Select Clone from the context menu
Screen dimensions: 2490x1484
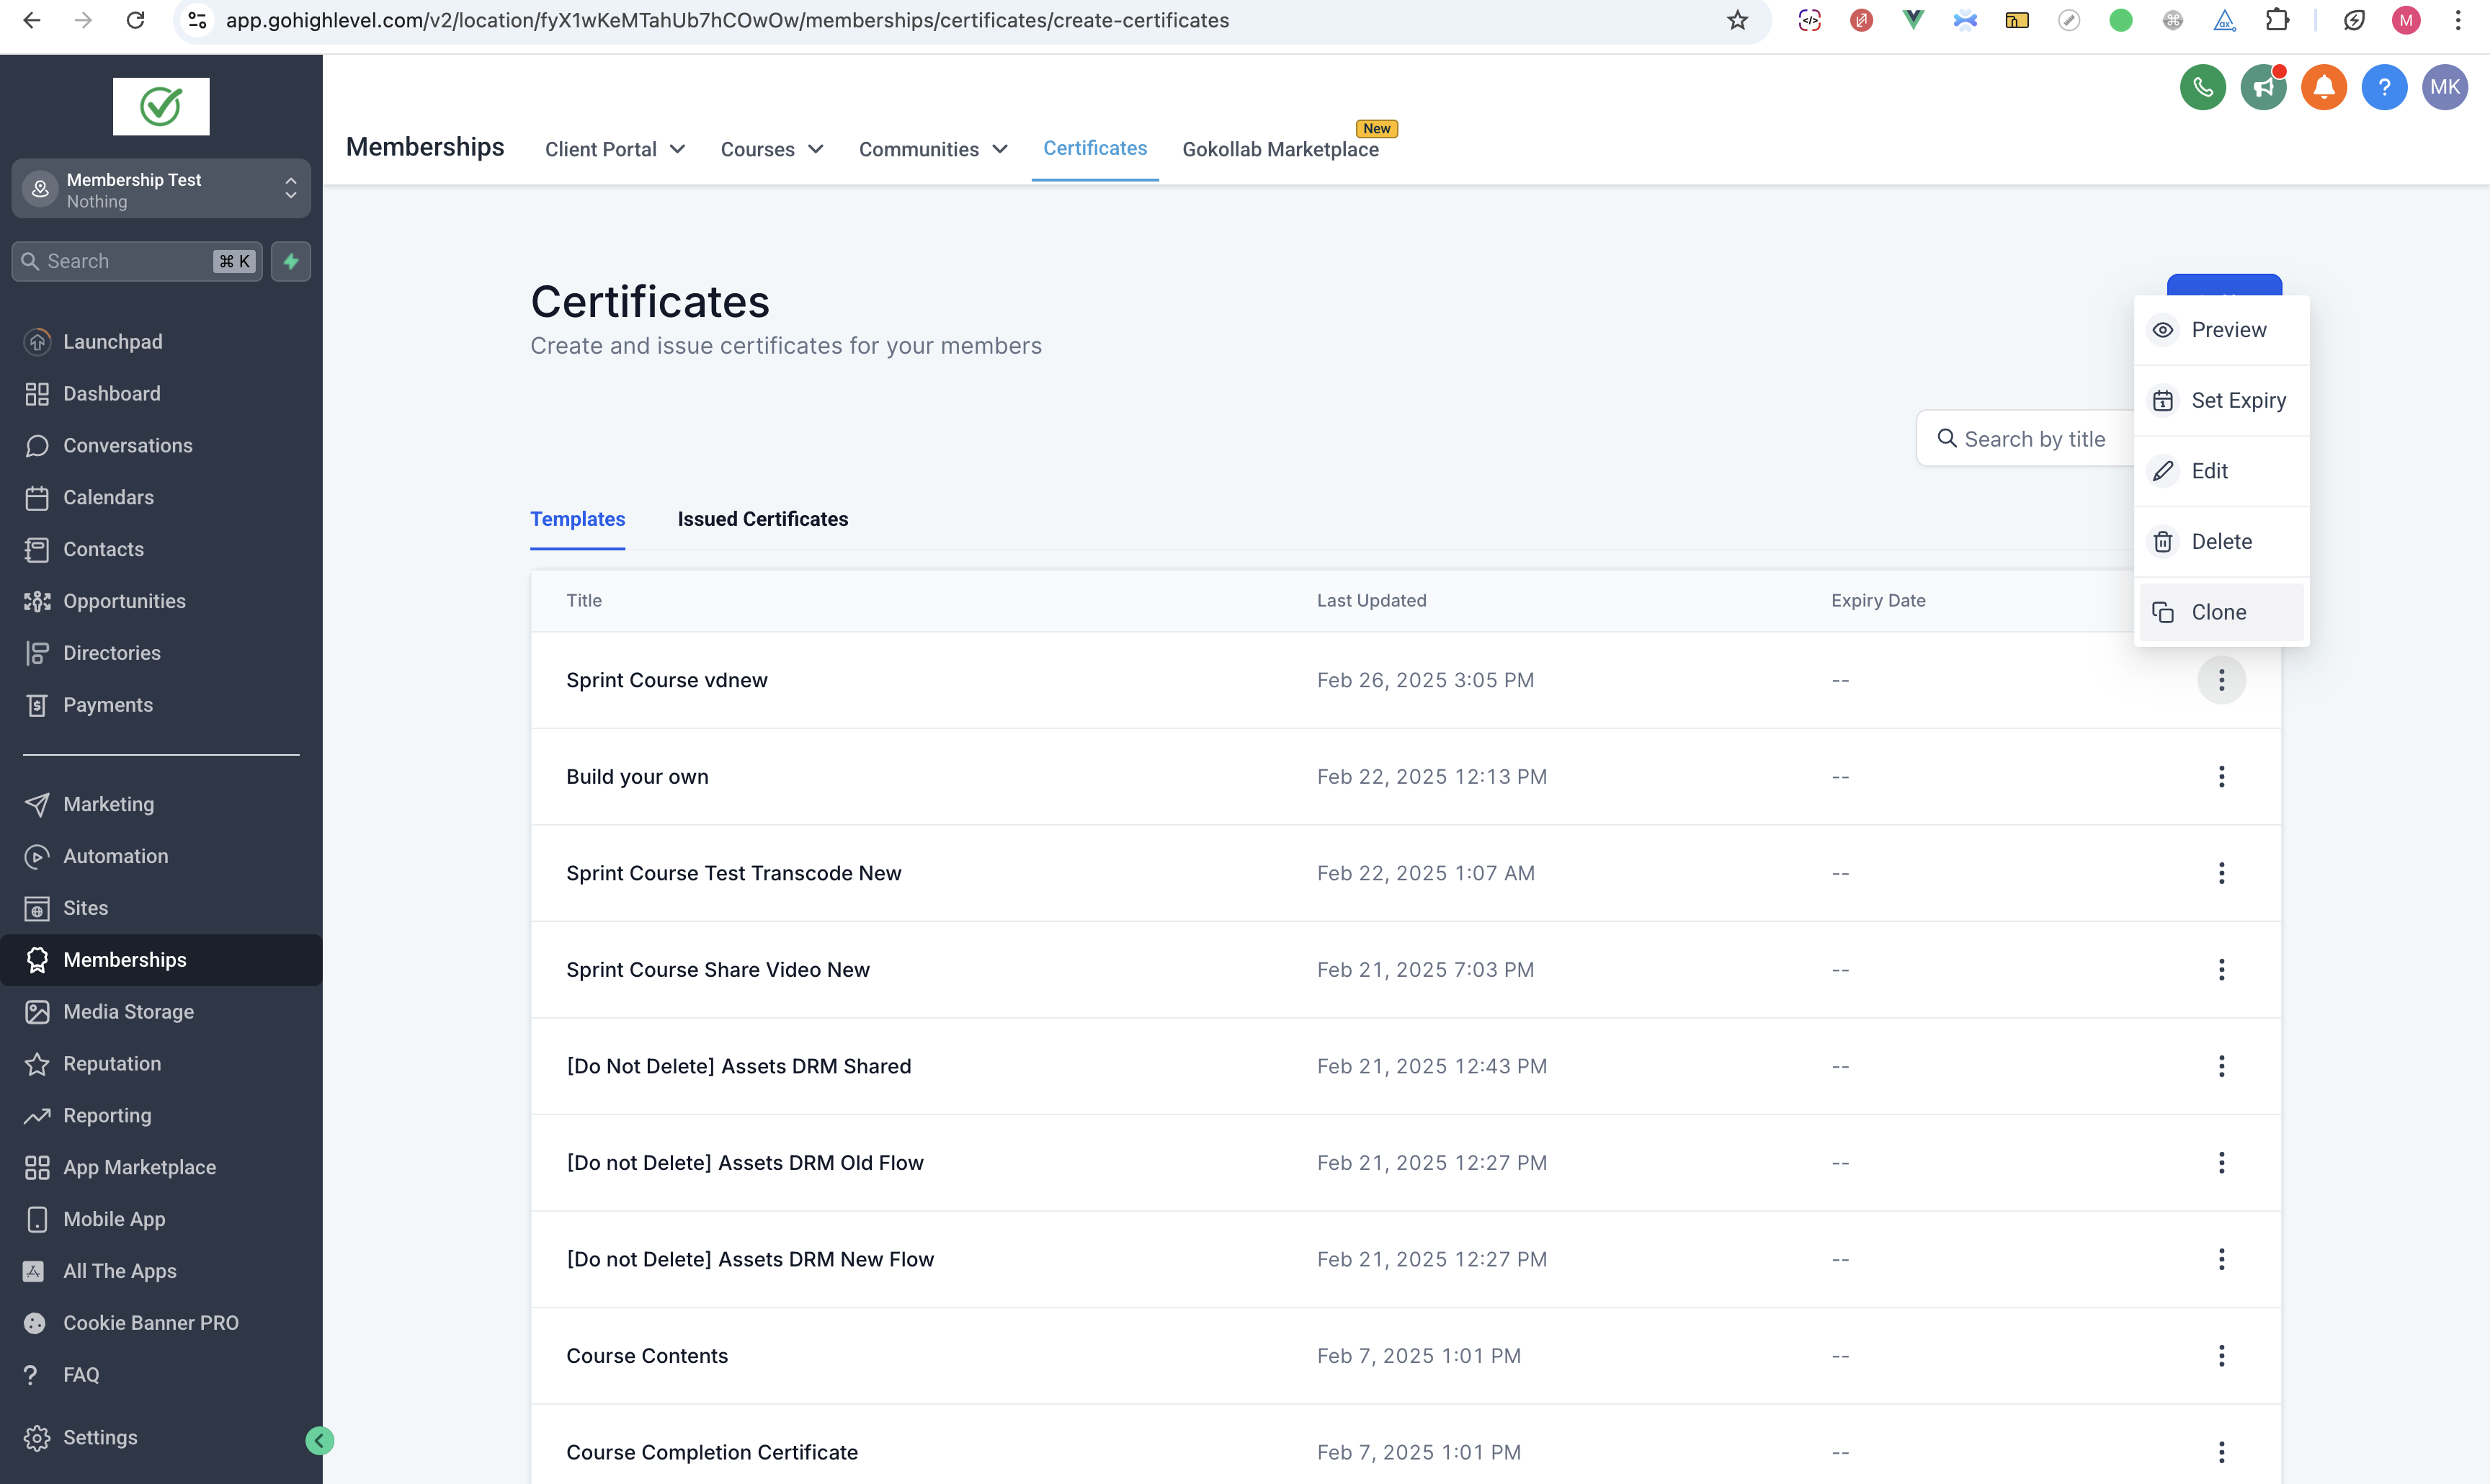(2218, 612)
